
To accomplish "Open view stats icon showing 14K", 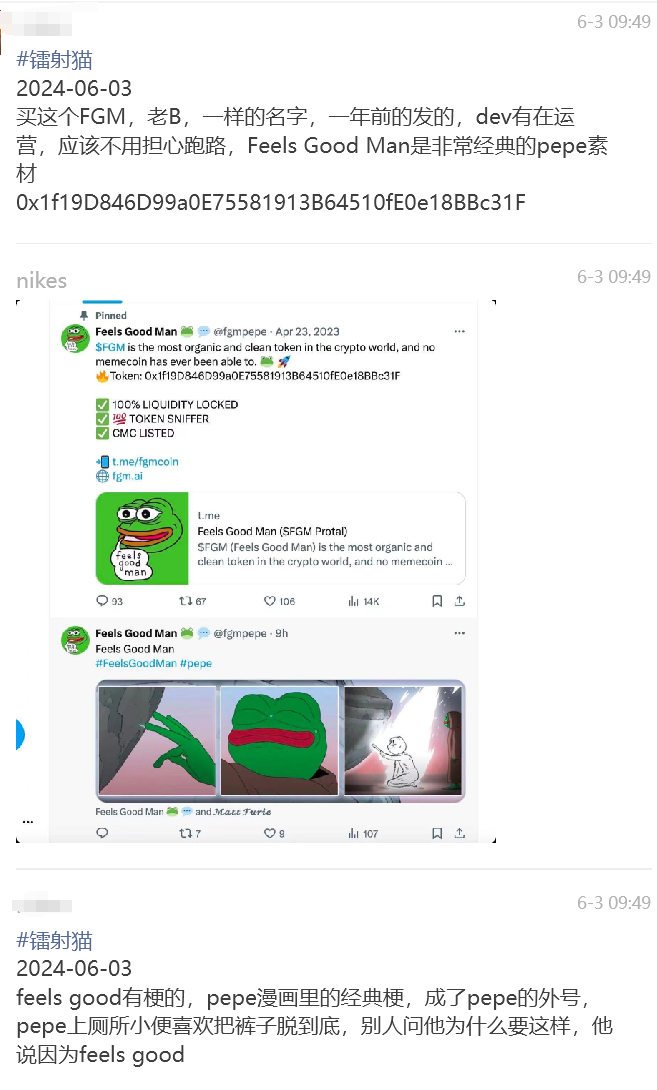I will pyautogui.click(x=353, y=601).
